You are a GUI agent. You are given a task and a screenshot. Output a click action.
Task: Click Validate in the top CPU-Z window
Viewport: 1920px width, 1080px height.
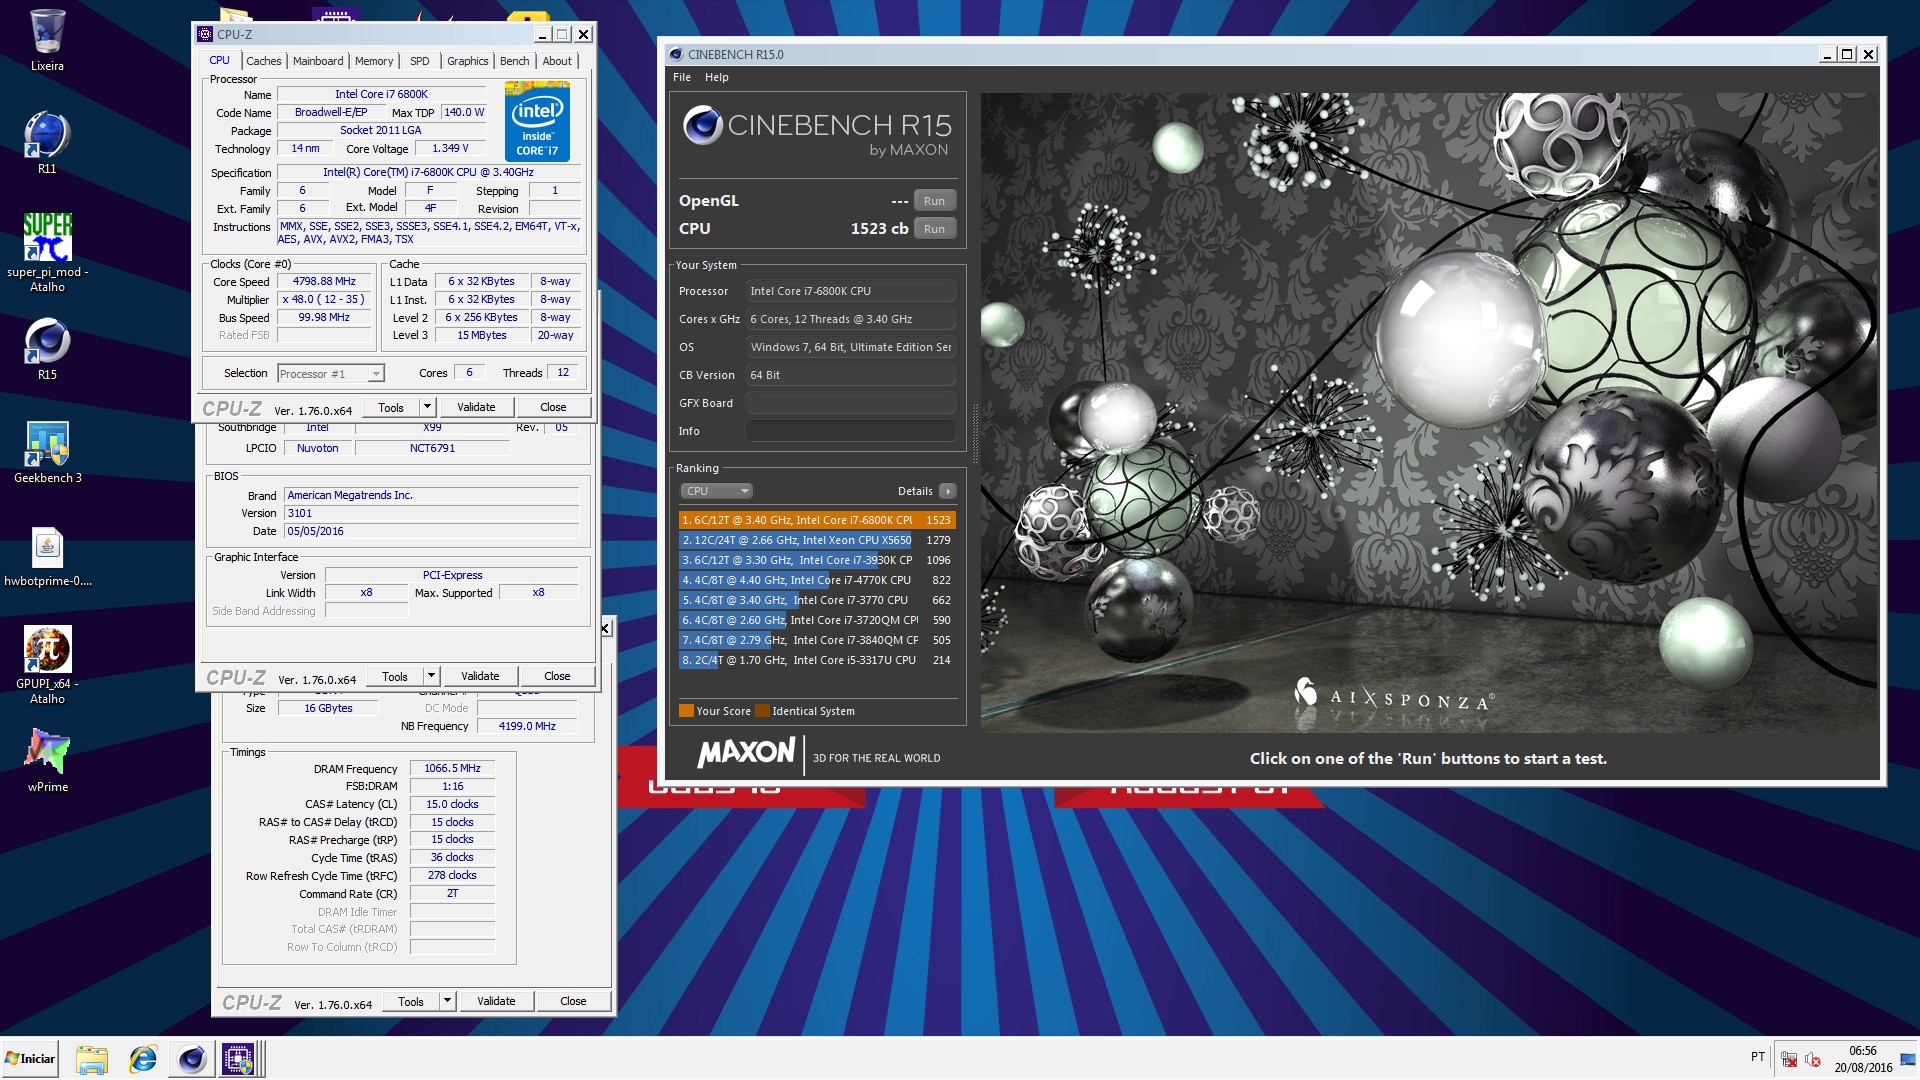[476, 407]
